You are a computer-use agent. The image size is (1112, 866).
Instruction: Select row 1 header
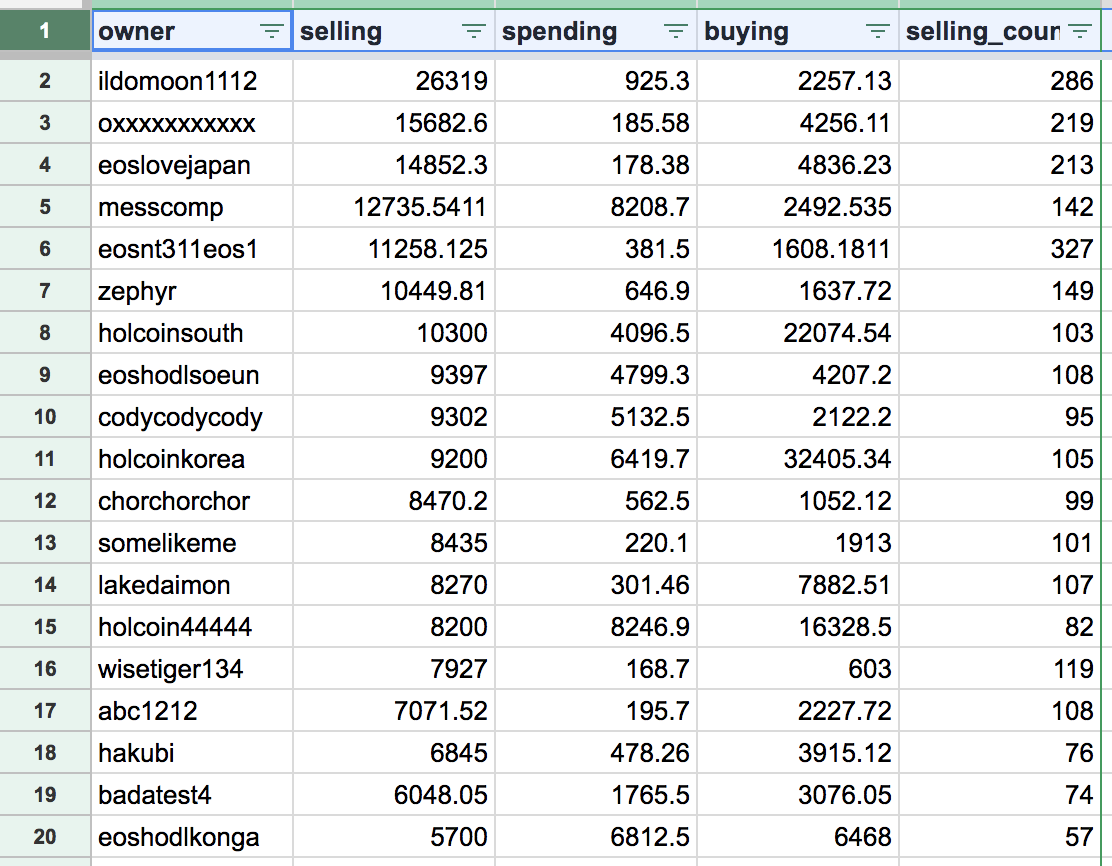pyautogui.click(x=45, y=31)
